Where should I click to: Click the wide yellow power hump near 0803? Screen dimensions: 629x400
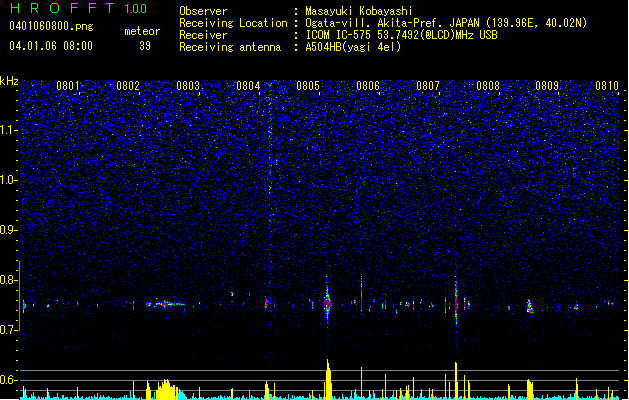(x=167, y=389)
